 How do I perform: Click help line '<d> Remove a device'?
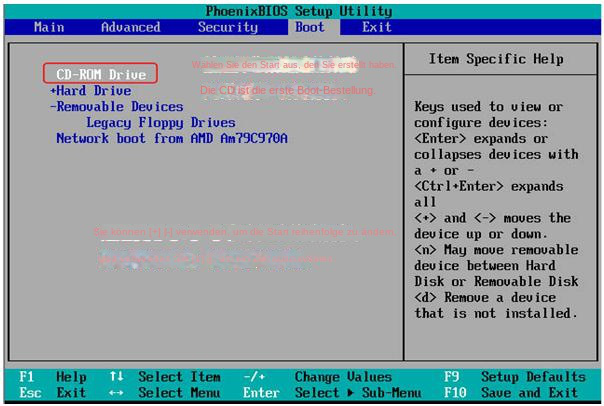pos(485,297)
